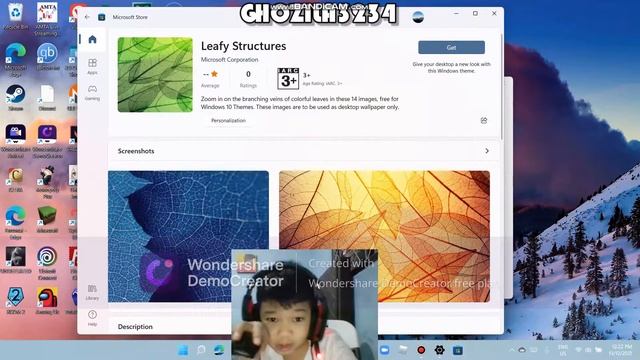The image size is (640, 360).
Task: Open the Ubisoft Connect desktop shortcut
Action: pos(47,263)
